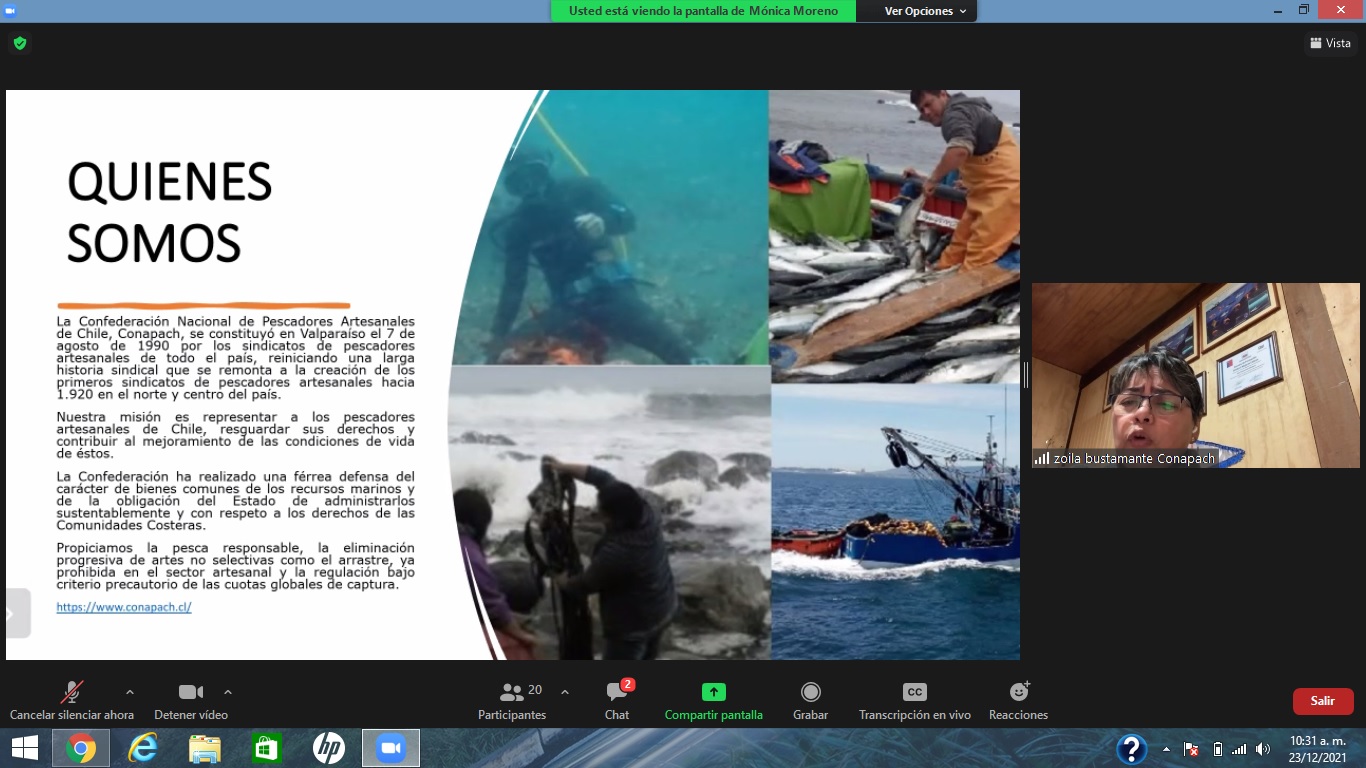Click the QUIENES SOMOS slide heading
Screen dimensions: 1366x768
click(x=169, y=212)
